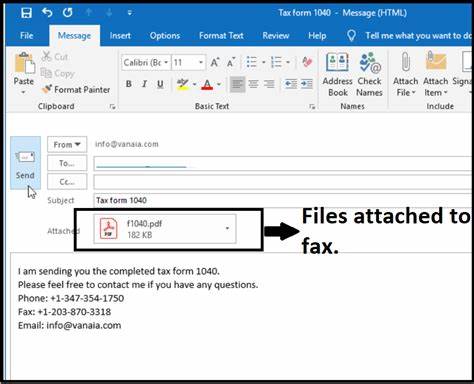Undo the last action
This screenshot has height=384, width=474.
(47, 13)
